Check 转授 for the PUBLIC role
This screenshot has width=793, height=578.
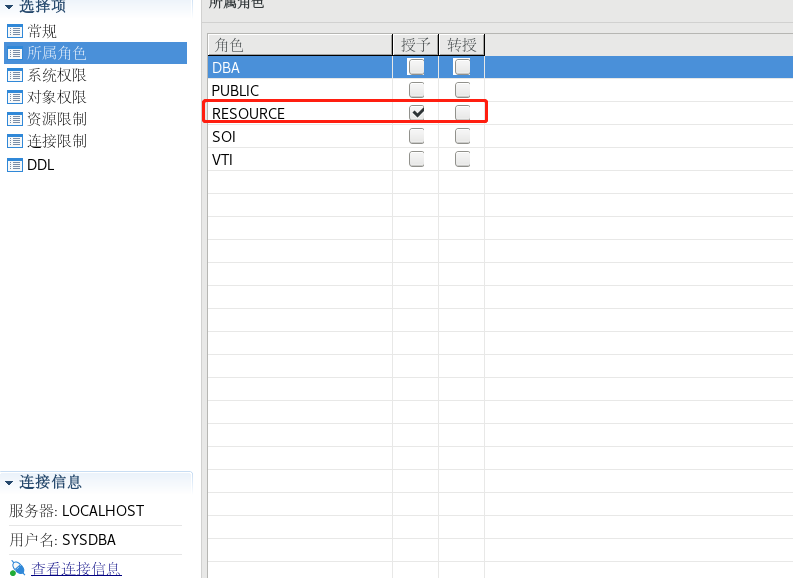[462, 90]
